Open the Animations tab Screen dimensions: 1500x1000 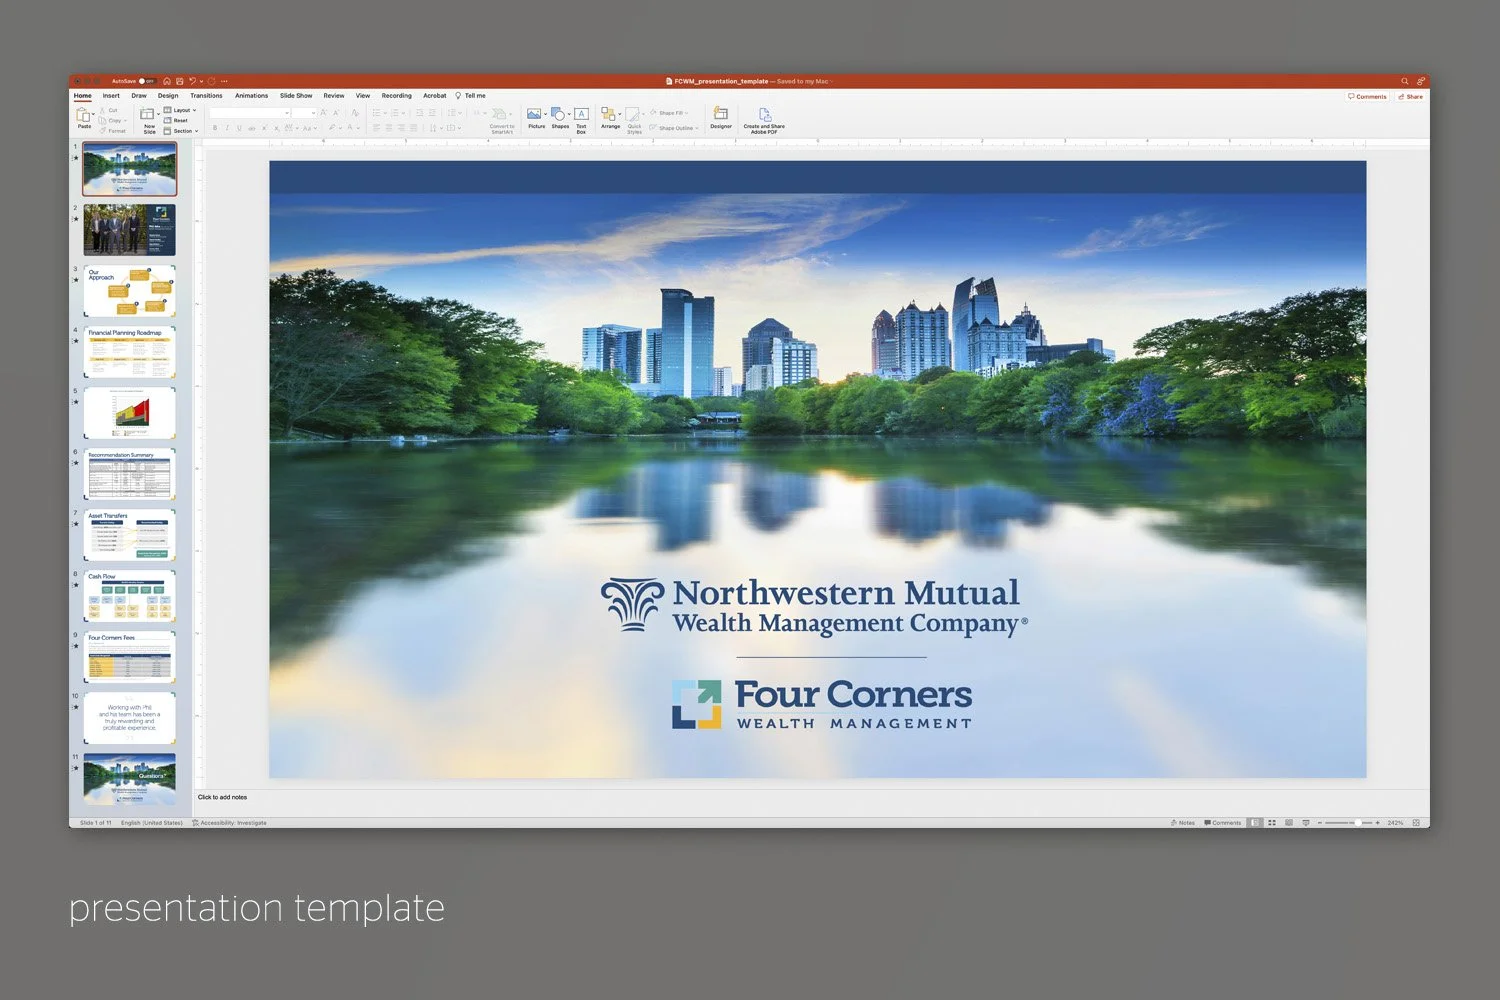click(x=251, y=96)
